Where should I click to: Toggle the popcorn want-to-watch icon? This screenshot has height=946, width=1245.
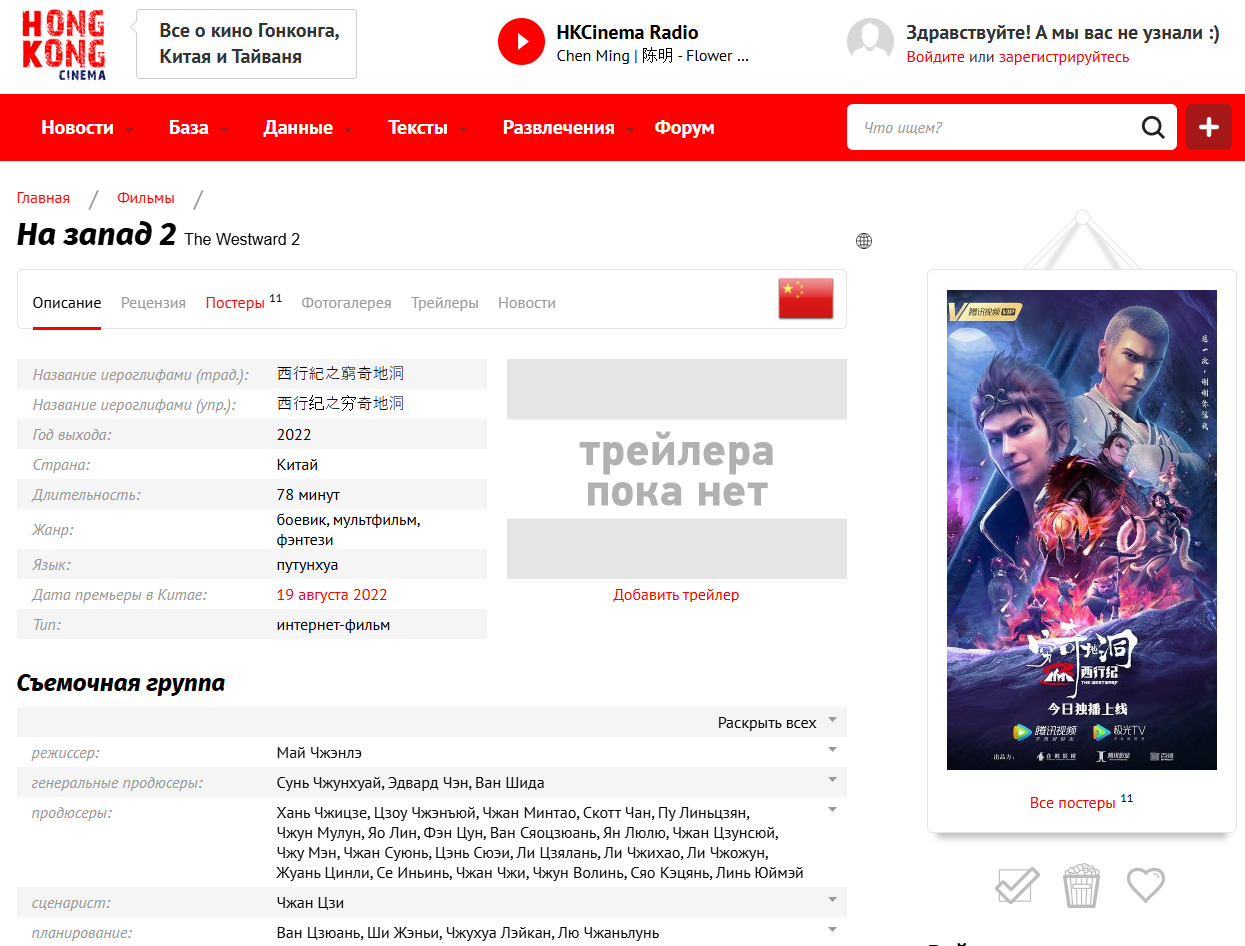coord(1081,886)
